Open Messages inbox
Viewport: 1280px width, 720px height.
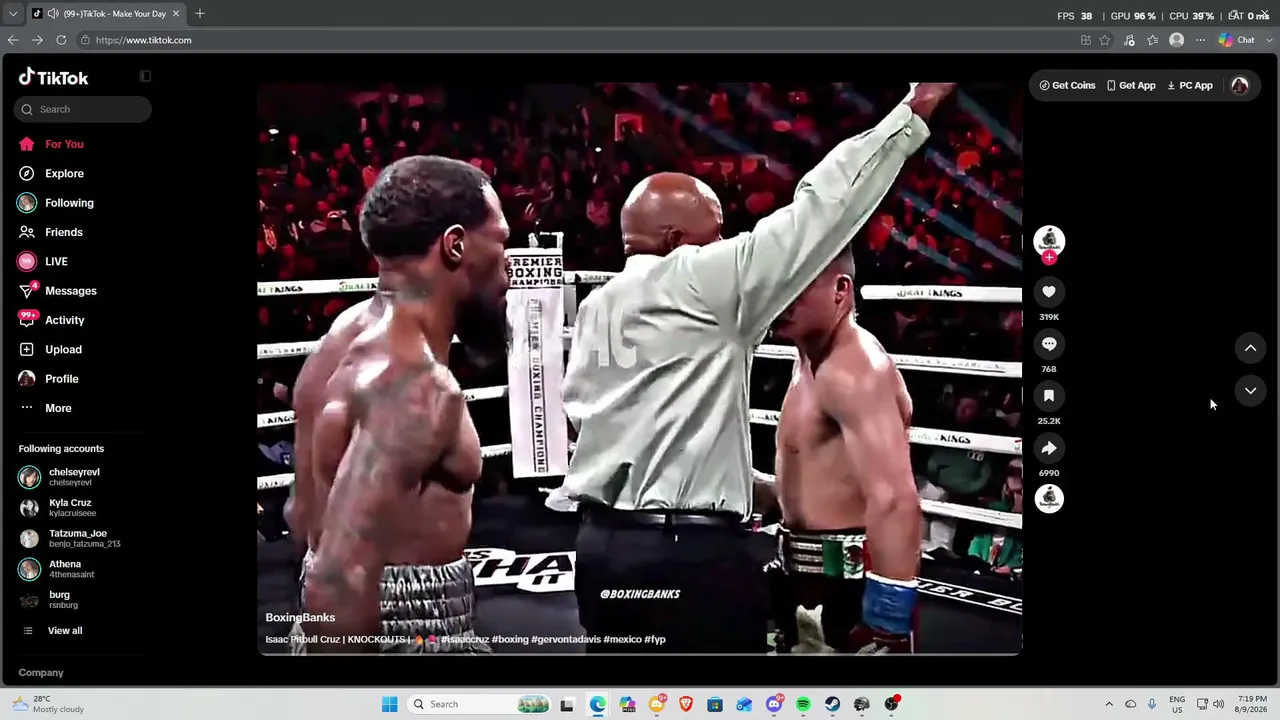(x=70, y=291)
